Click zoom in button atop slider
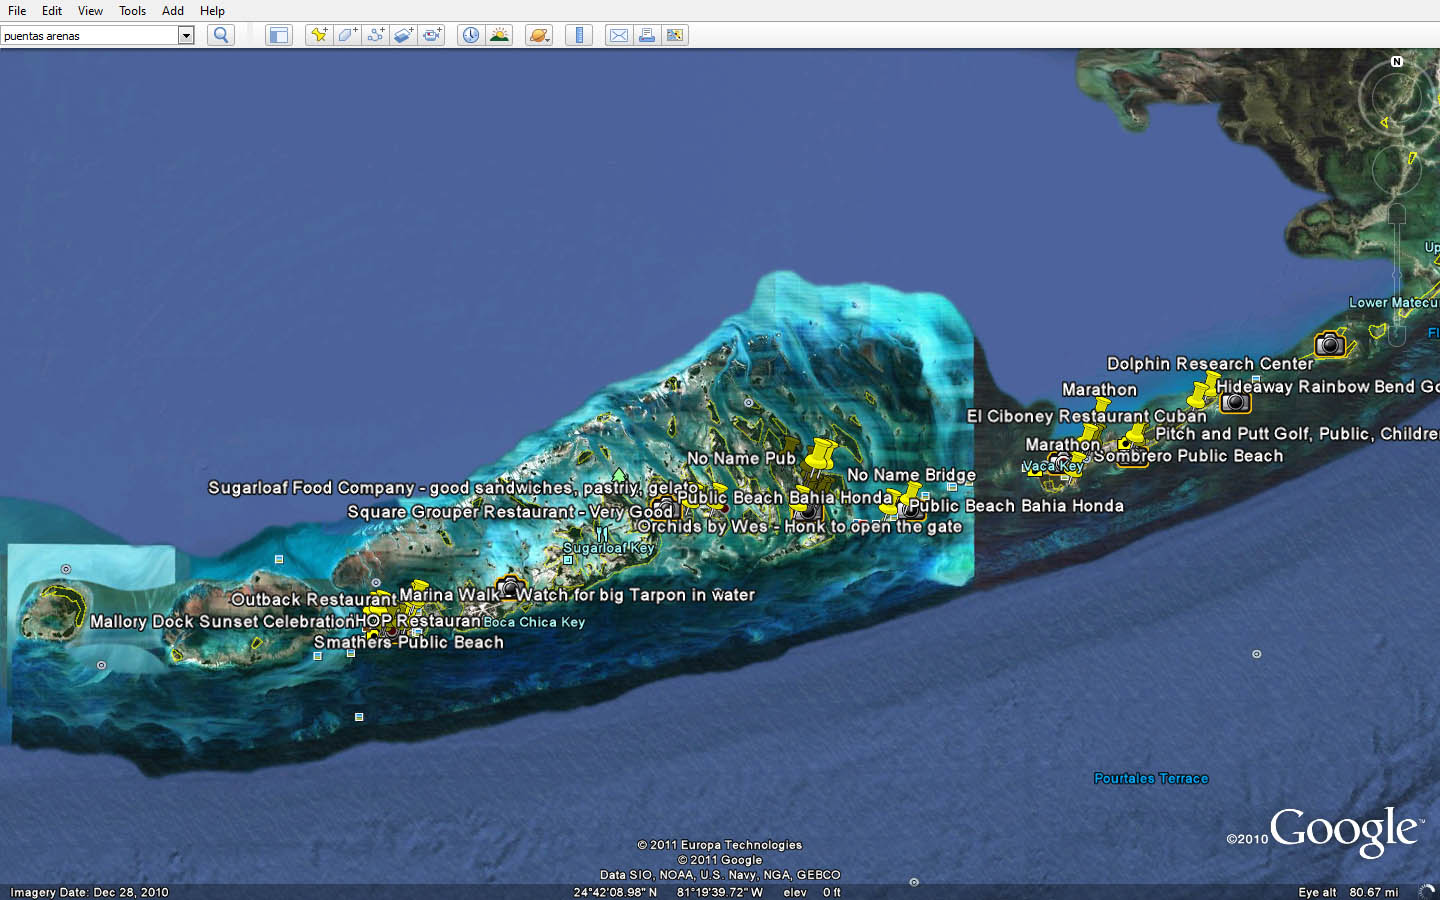Image resolution: width=1440 pixels, height=900 pixels. tap(1397, 214)
